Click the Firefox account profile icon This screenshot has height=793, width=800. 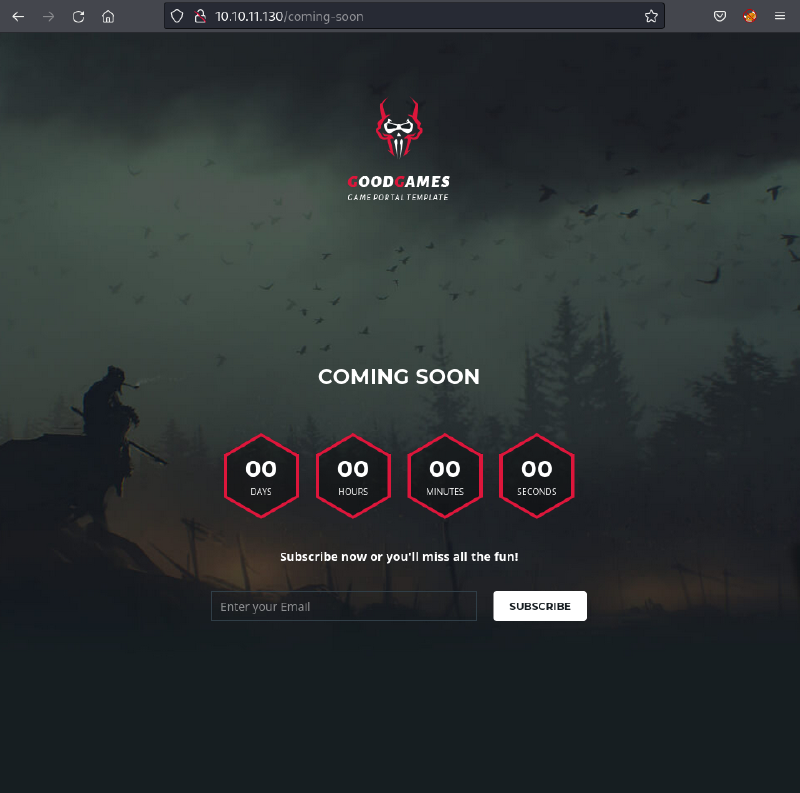(x=750, y=16)
